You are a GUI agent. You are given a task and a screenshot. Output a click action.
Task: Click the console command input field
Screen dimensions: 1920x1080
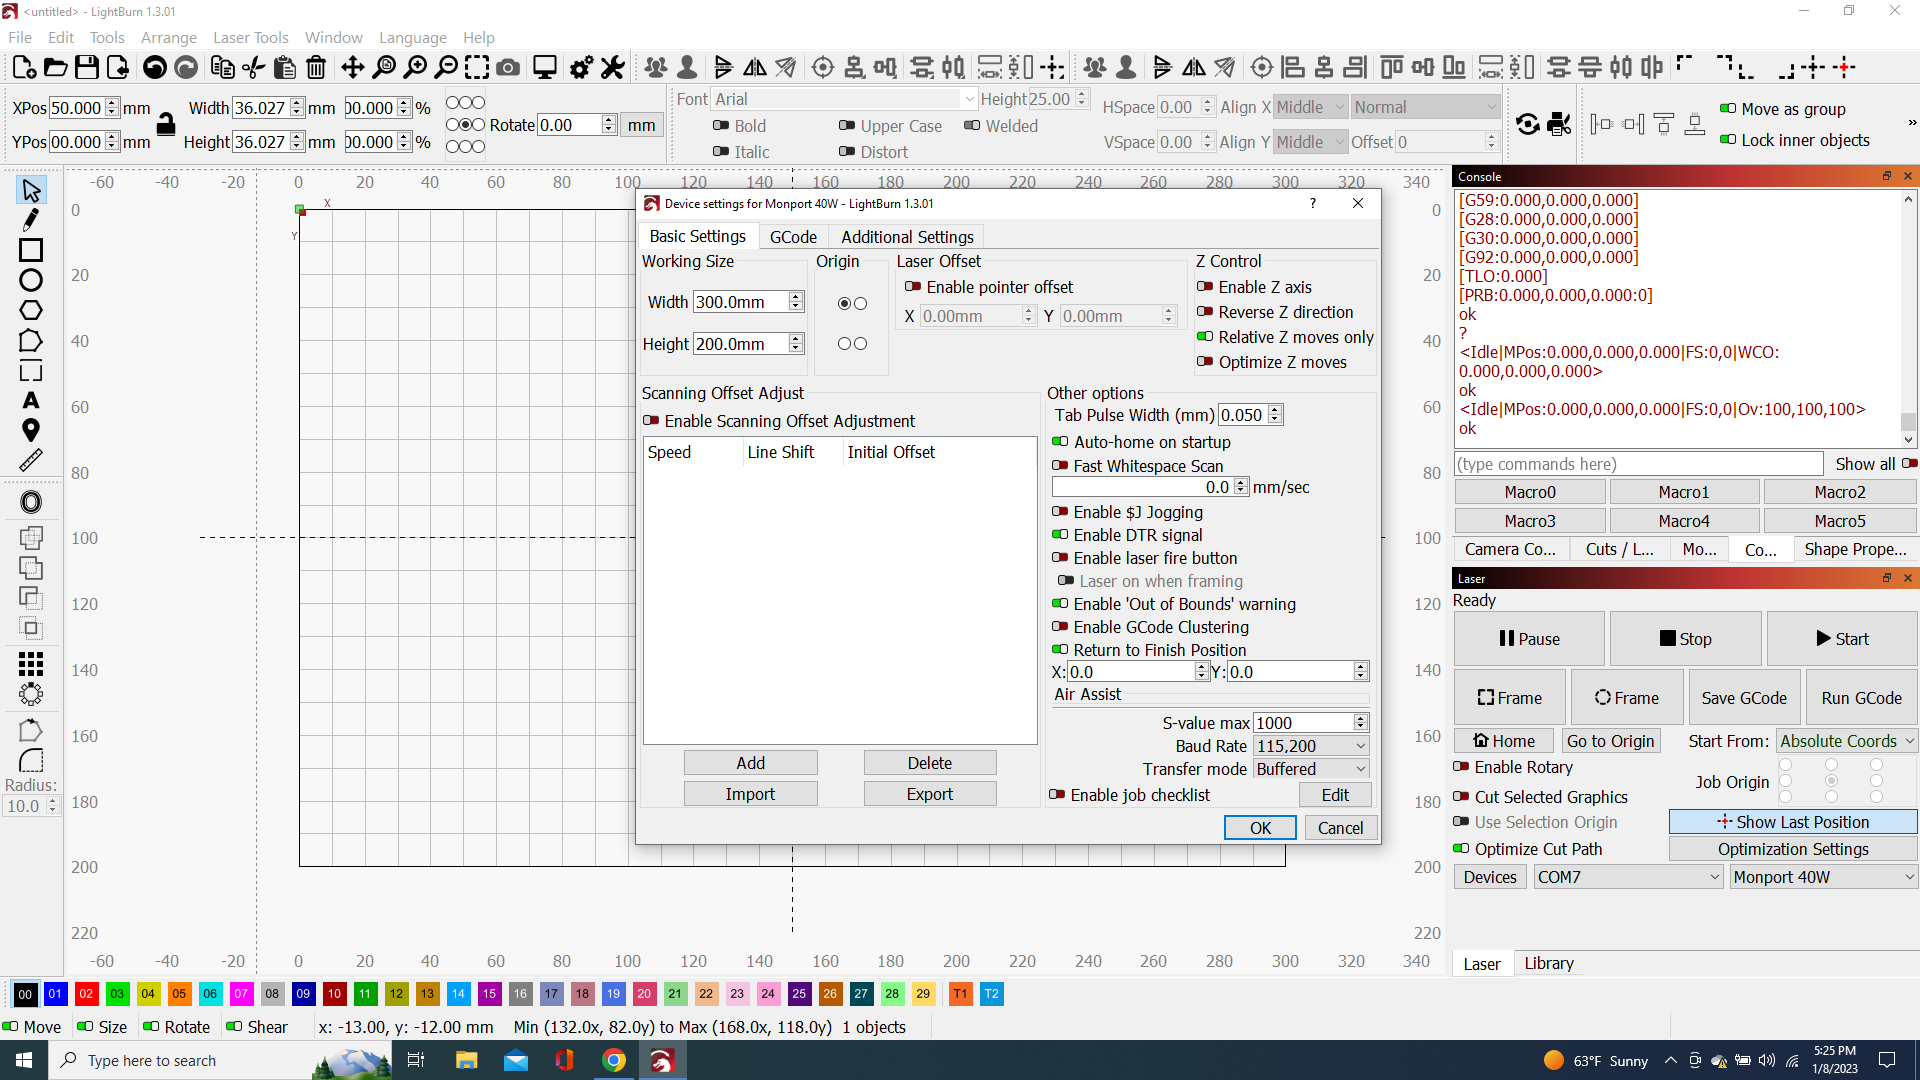click(x=1638, y=464)
